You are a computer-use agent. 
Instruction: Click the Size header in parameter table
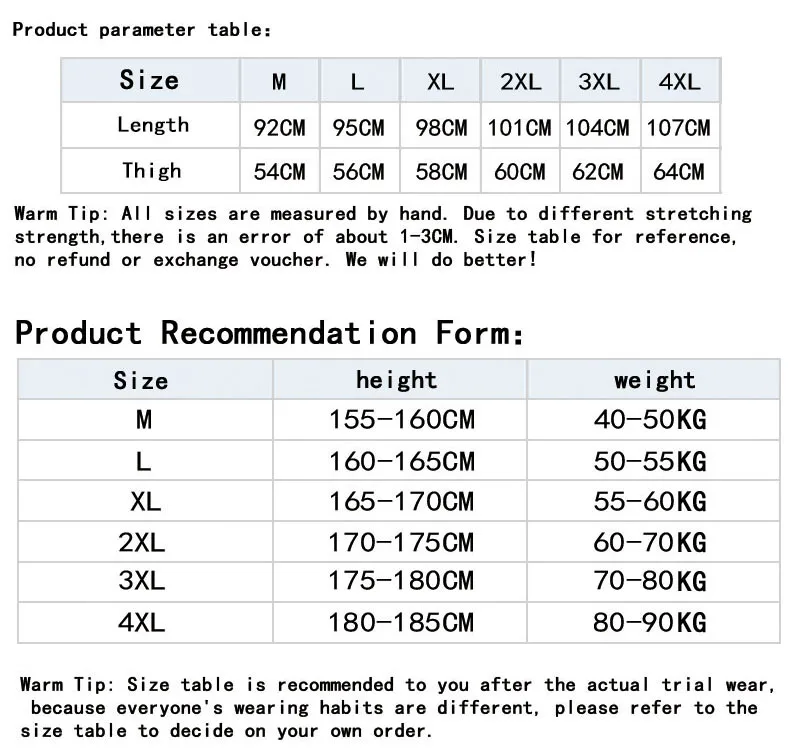point(149,80)
